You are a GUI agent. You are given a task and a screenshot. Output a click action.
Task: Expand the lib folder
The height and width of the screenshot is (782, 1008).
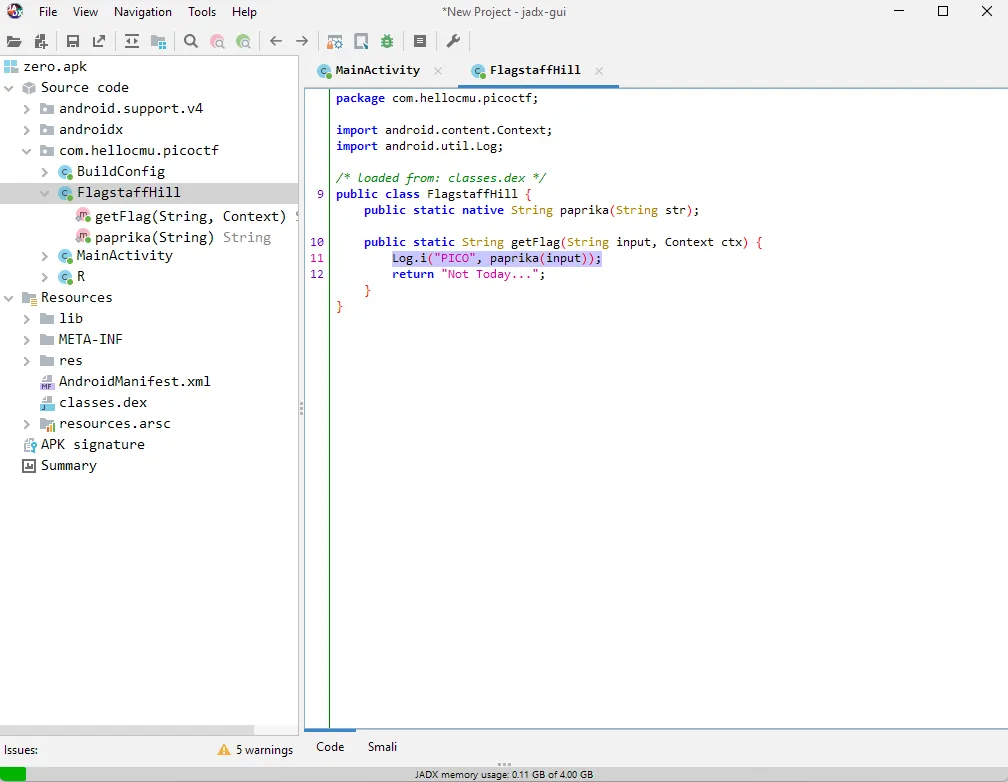[26, 319]
